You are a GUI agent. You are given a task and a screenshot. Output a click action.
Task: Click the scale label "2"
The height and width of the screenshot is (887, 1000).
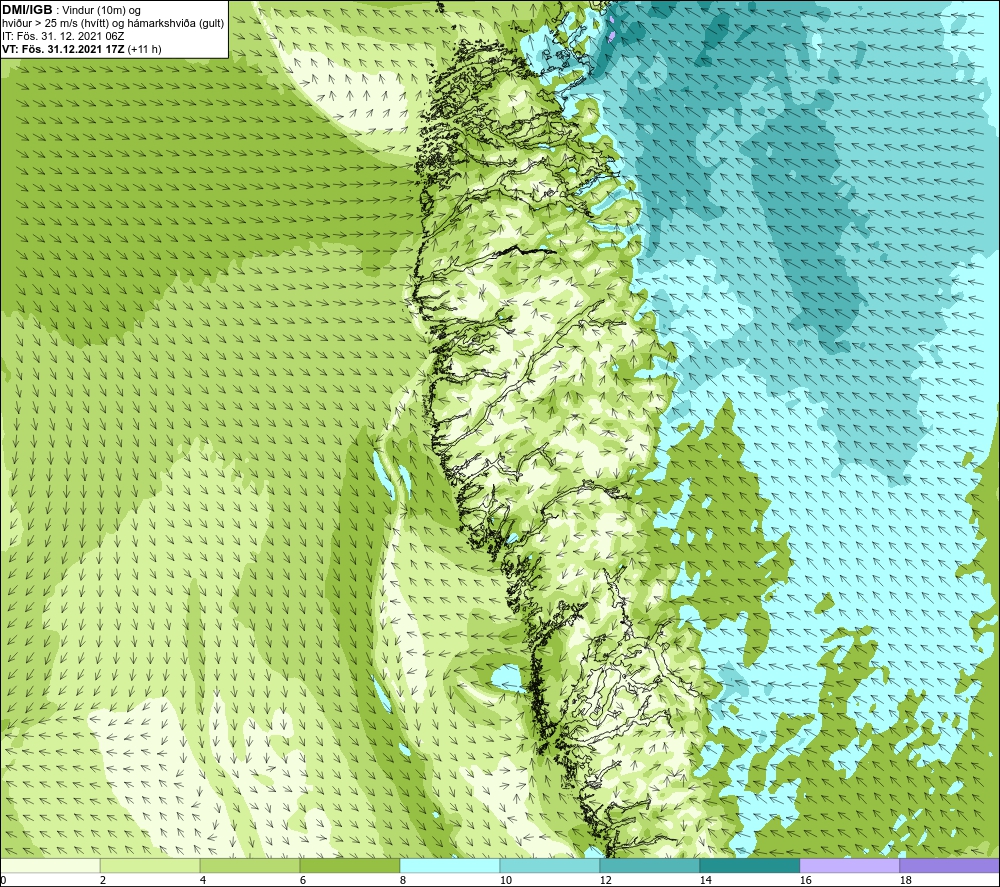[103, 881]
